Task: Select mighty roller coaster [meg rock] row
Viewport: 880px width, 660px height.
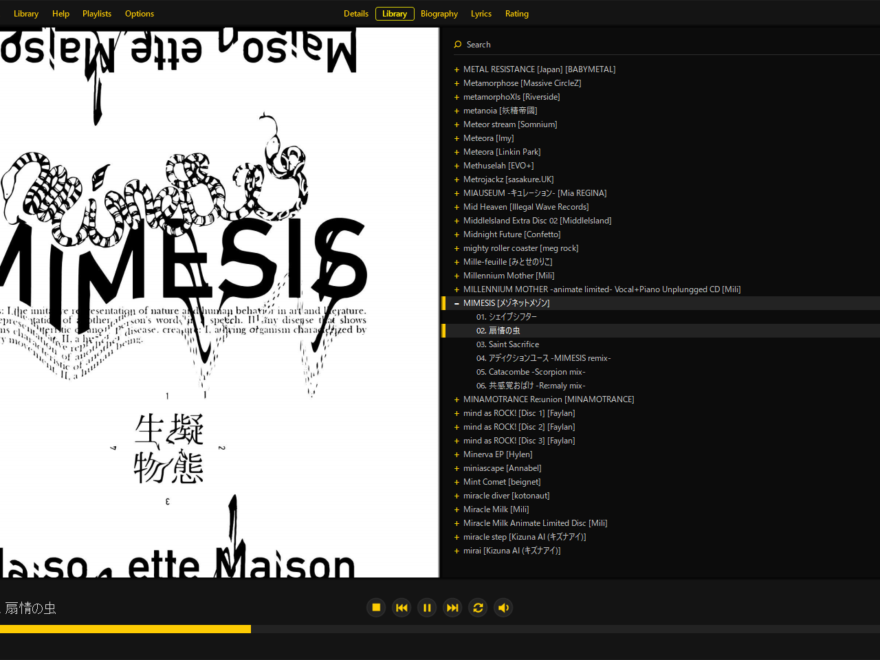Action: point(521,248)
